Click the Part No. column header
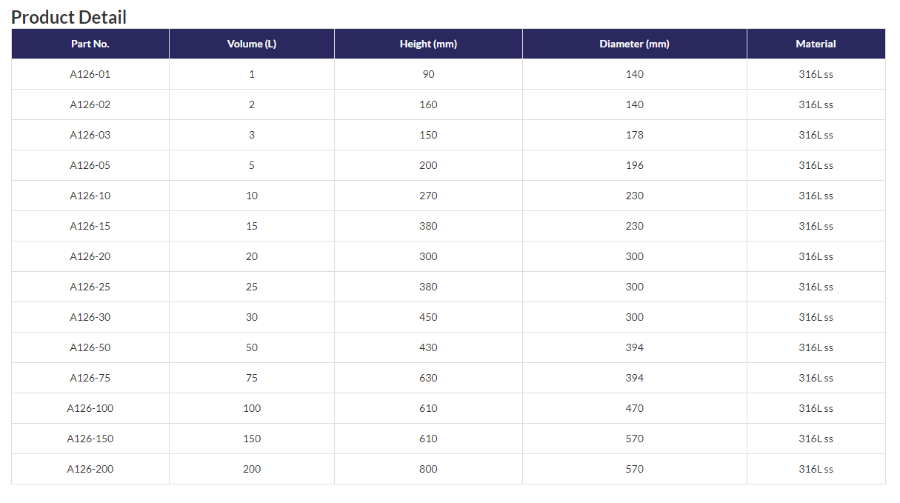900x503 pixels. 90,44
